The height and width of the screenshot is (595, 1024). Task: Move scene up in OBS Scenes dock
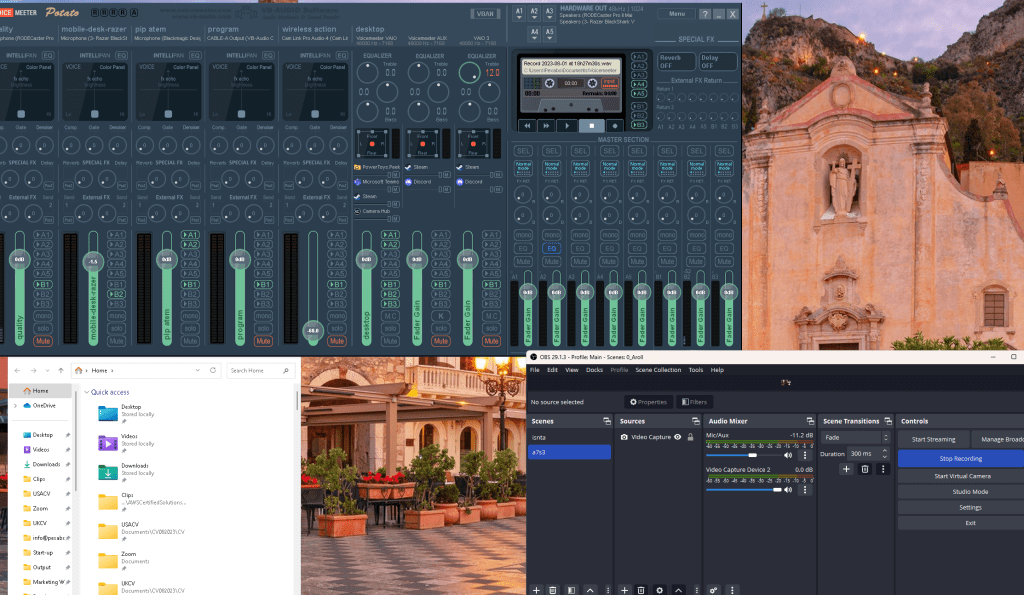click(590, 590)
